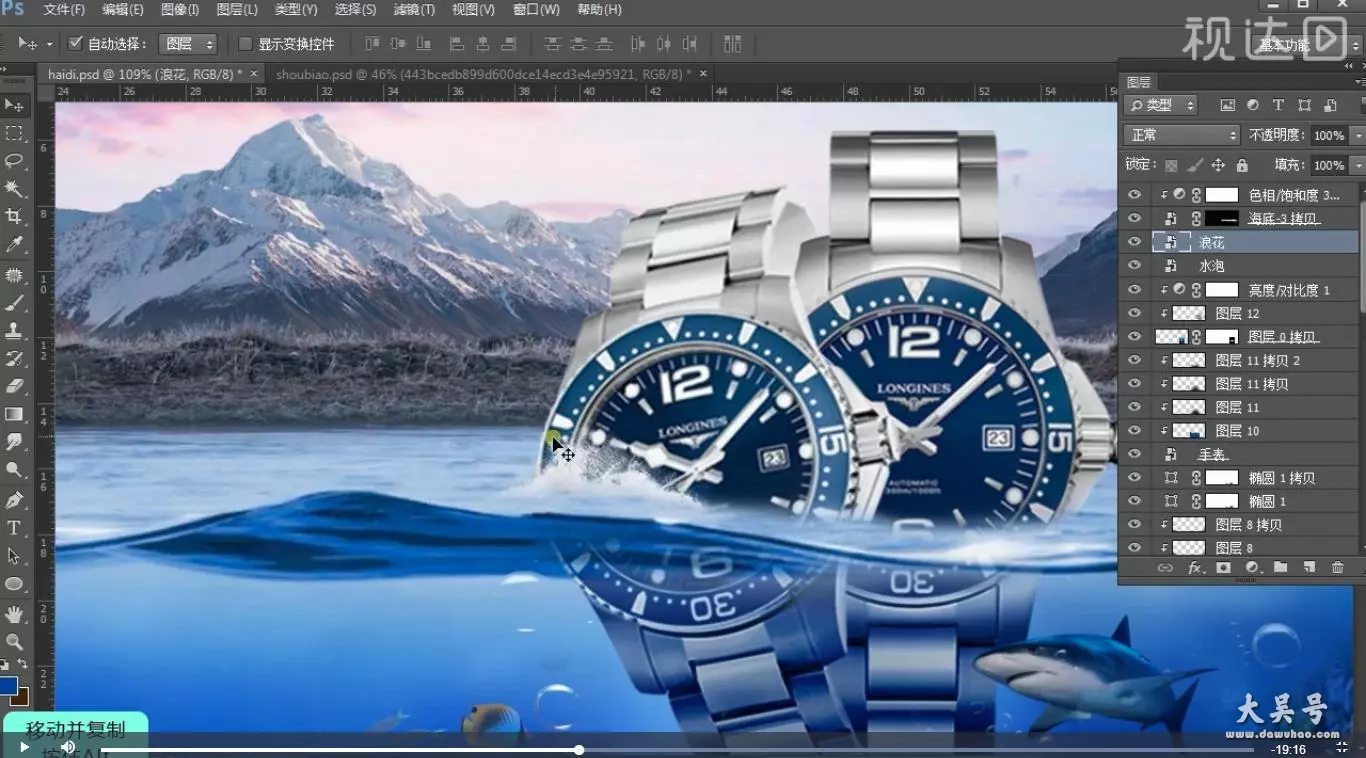This screenshot has width=1366, height=758.
Task: Select the Clone Stamp tool
Action: coord(14,330)
